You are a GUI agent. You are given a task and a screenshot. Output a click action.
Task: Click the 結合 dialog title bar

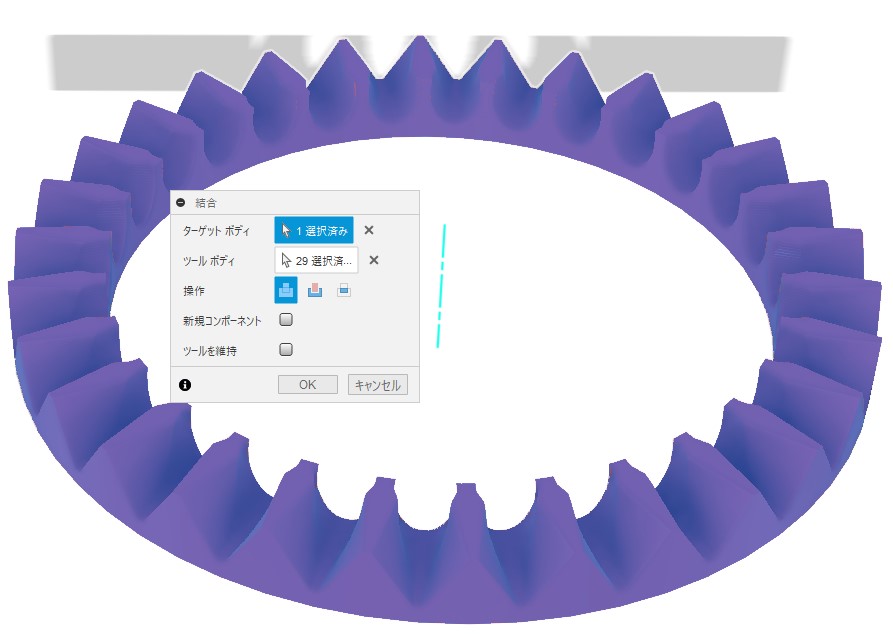pos(295,203)
